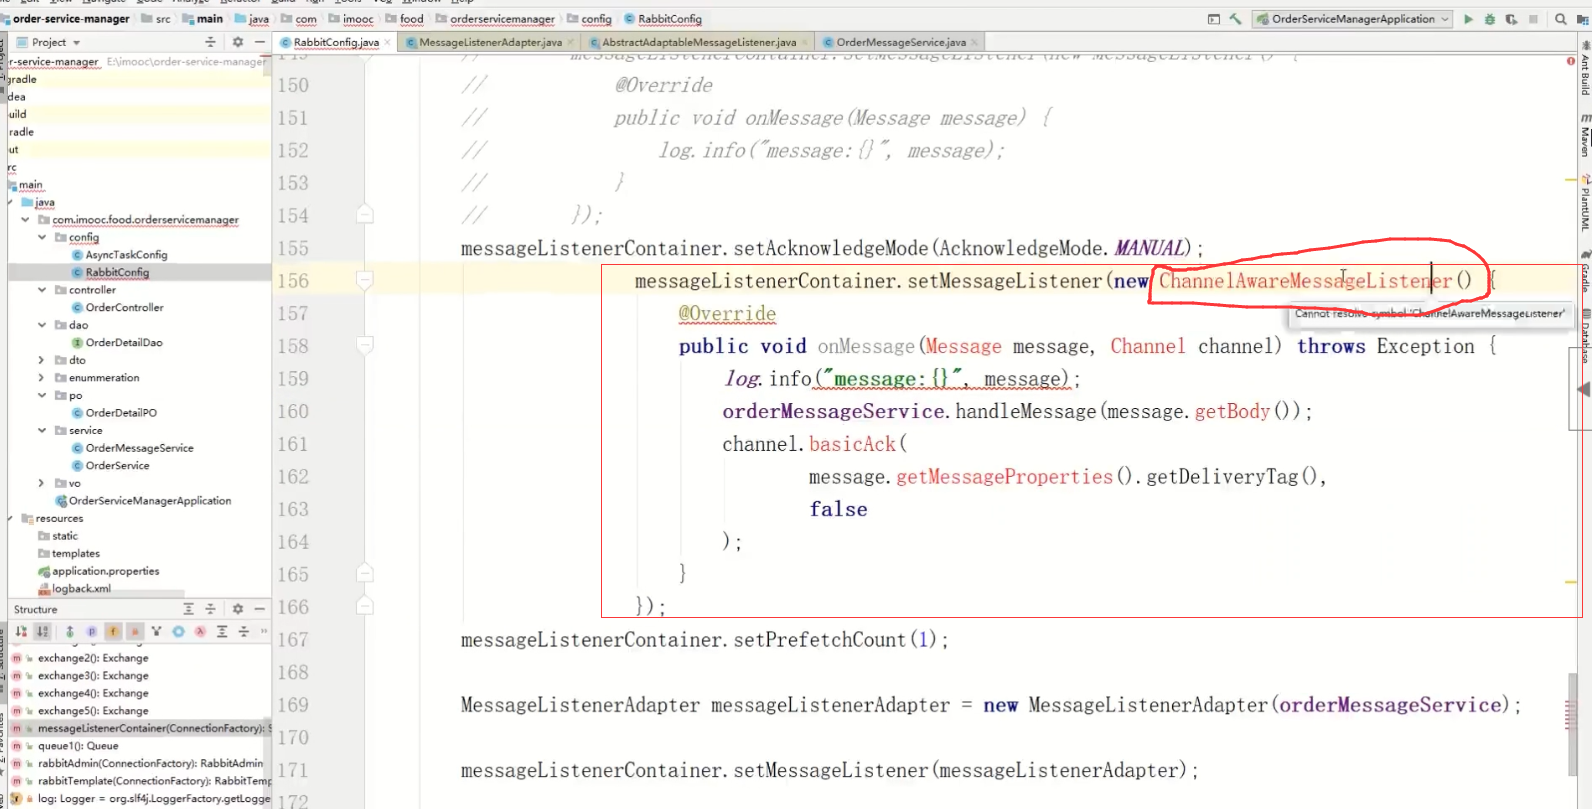Toggle the Y-shaped fork filter in the Structure toolbar

(156, 631)
